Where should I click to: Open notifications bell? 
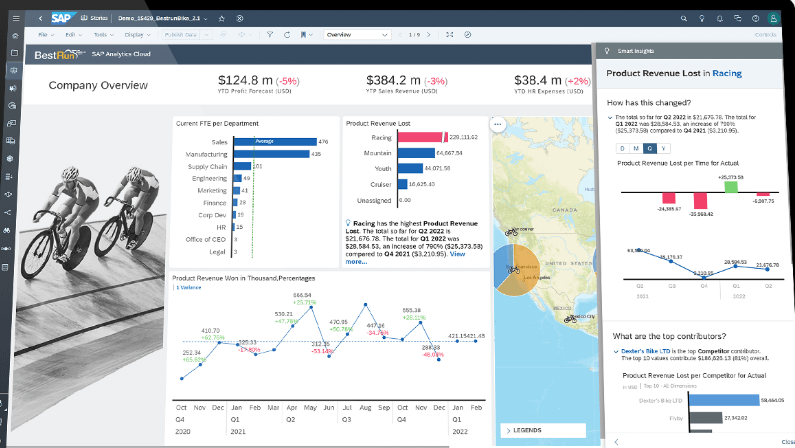point(719,18)
